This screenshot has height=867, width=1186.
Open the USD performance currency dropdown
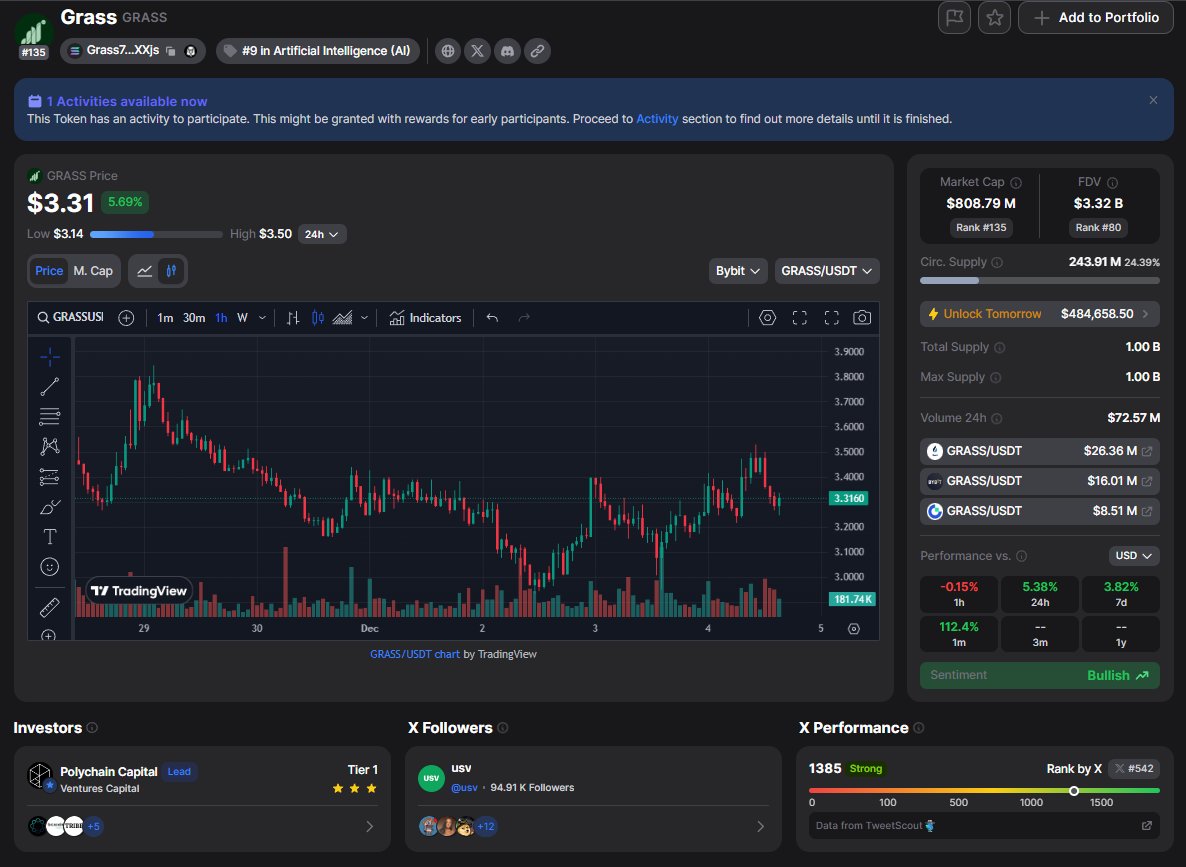(1134, 555)
